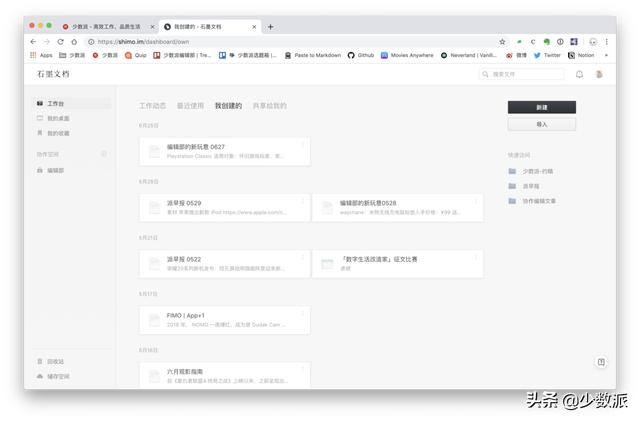Open more options on 编辑部的新玩意 0627 card
640x421 pixels.
coord(302,146)
